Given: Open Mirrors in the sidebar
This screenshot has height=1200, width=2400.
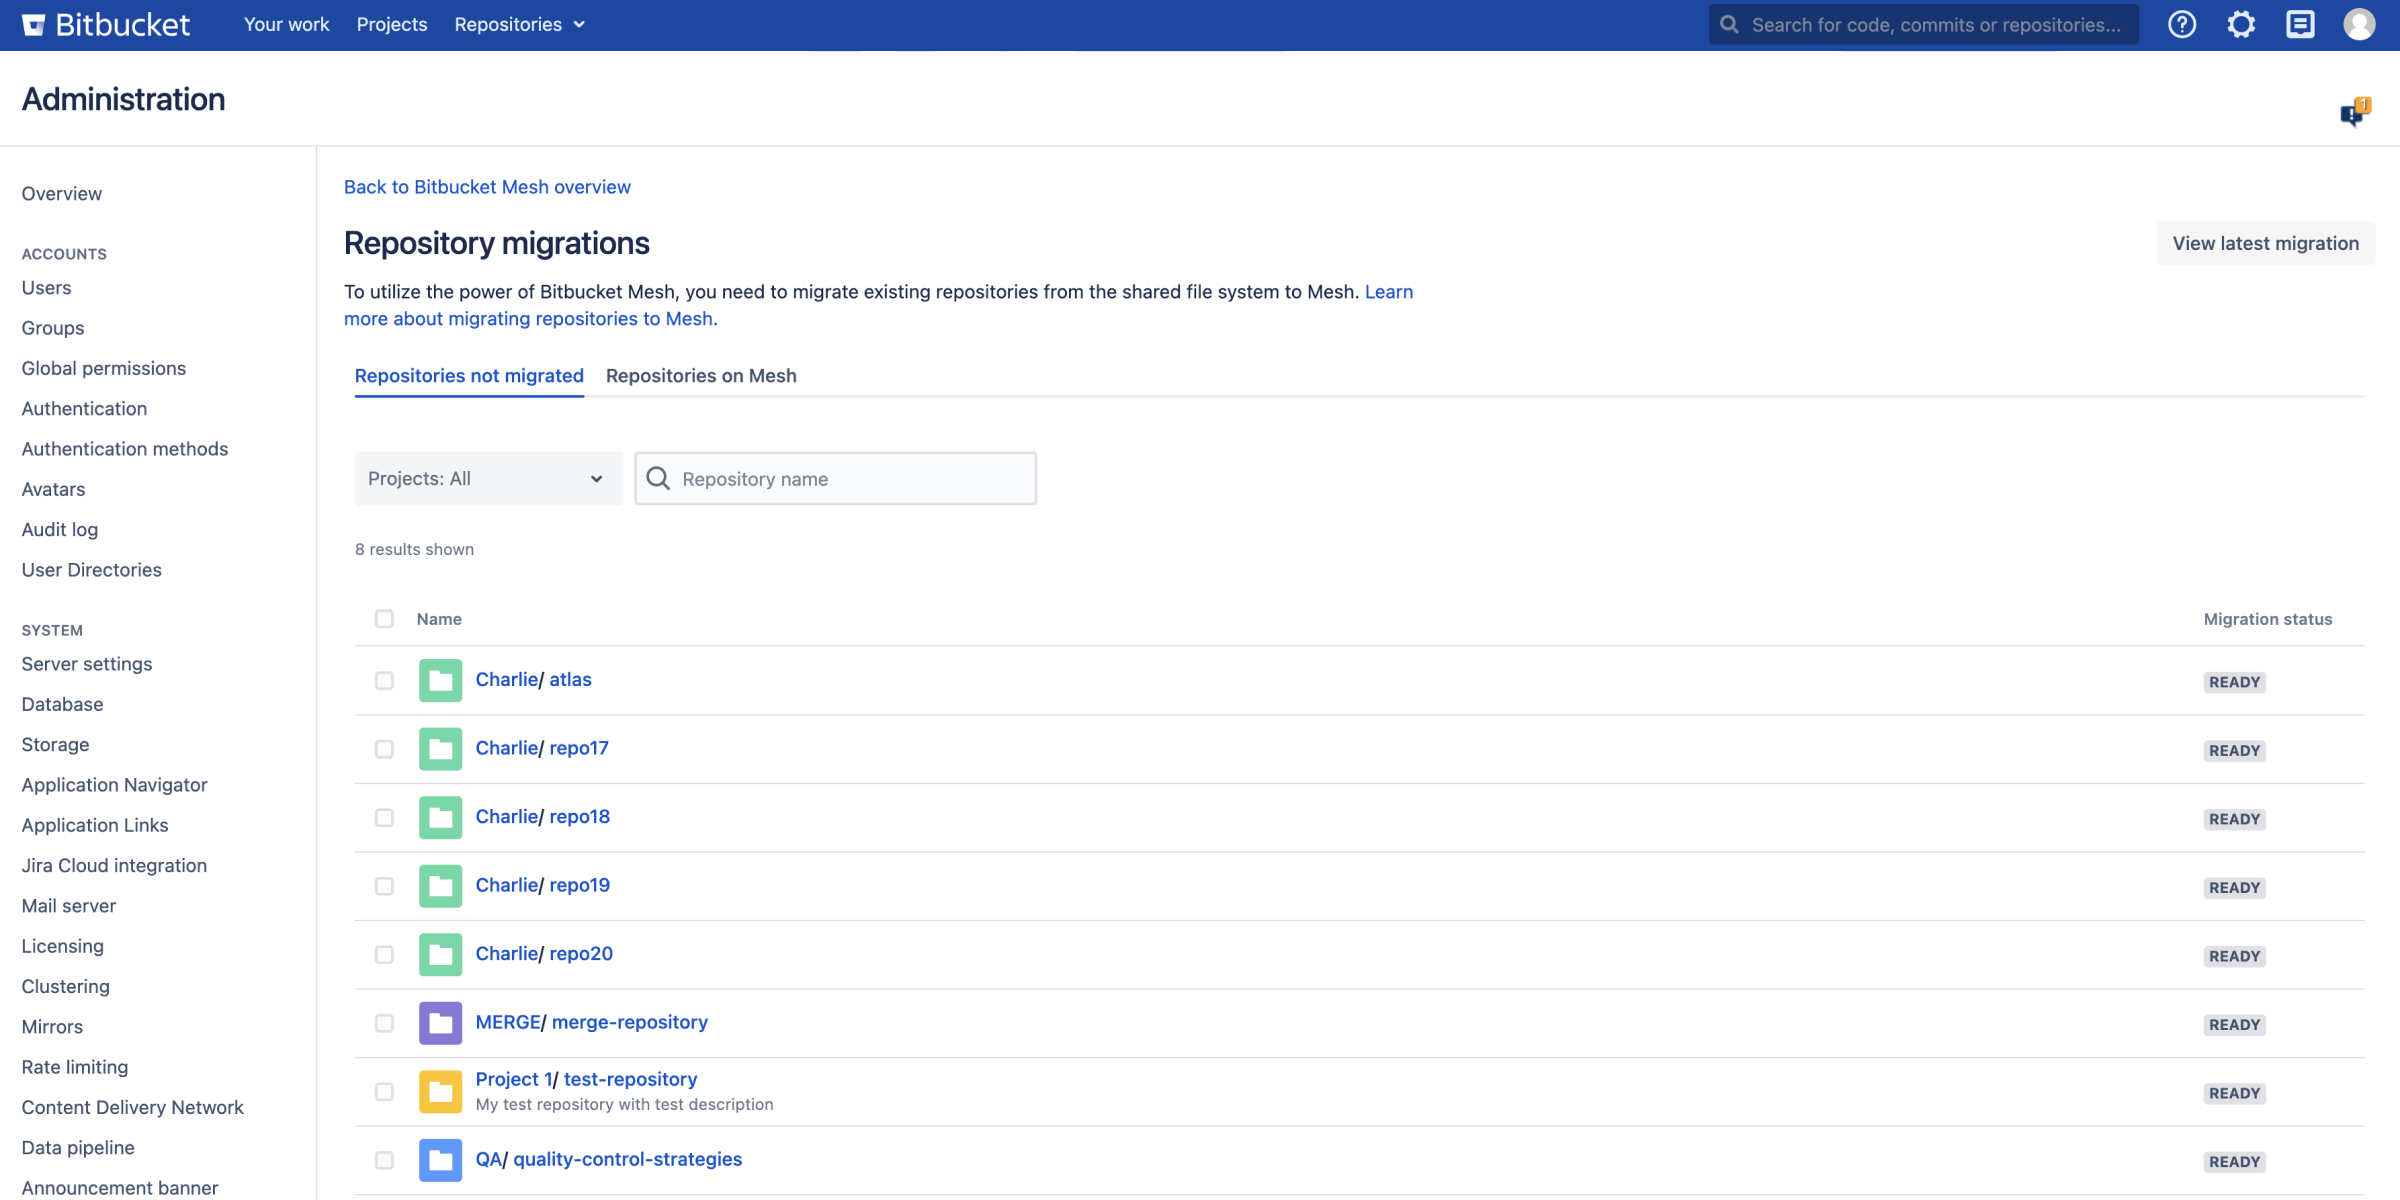Looking at the screenshot, I should [52, 1026].
